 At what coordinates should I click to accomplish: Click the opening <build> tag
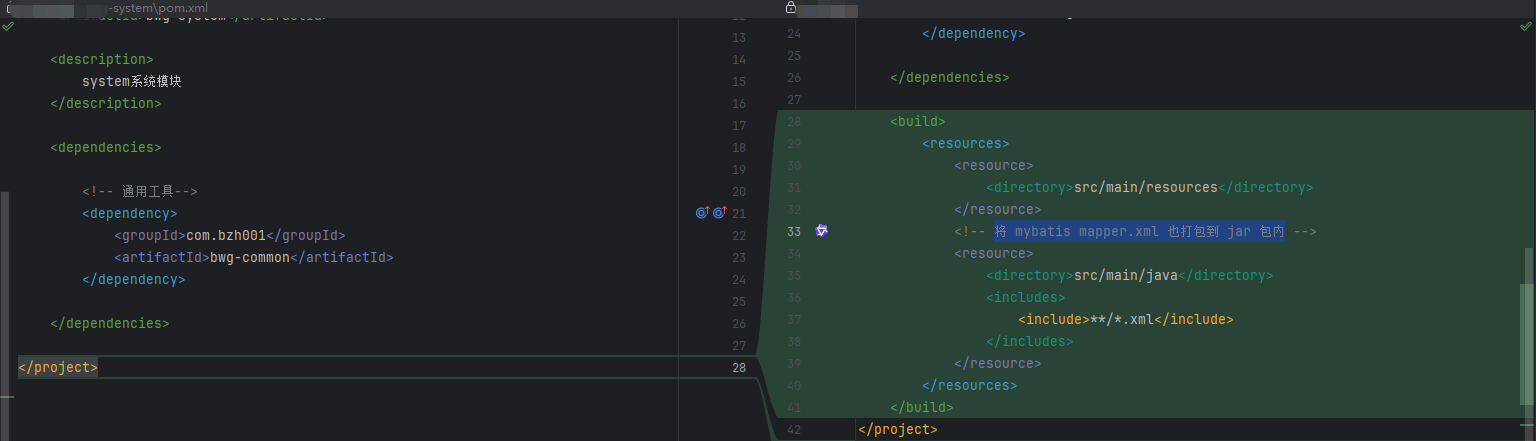918,121
